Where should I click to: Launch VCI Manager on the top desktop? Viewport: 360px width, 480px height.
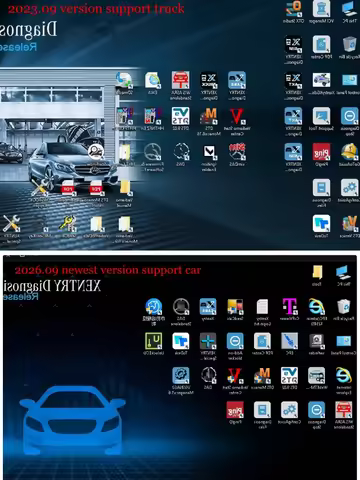pyautogui.click(x=321, y=9)
